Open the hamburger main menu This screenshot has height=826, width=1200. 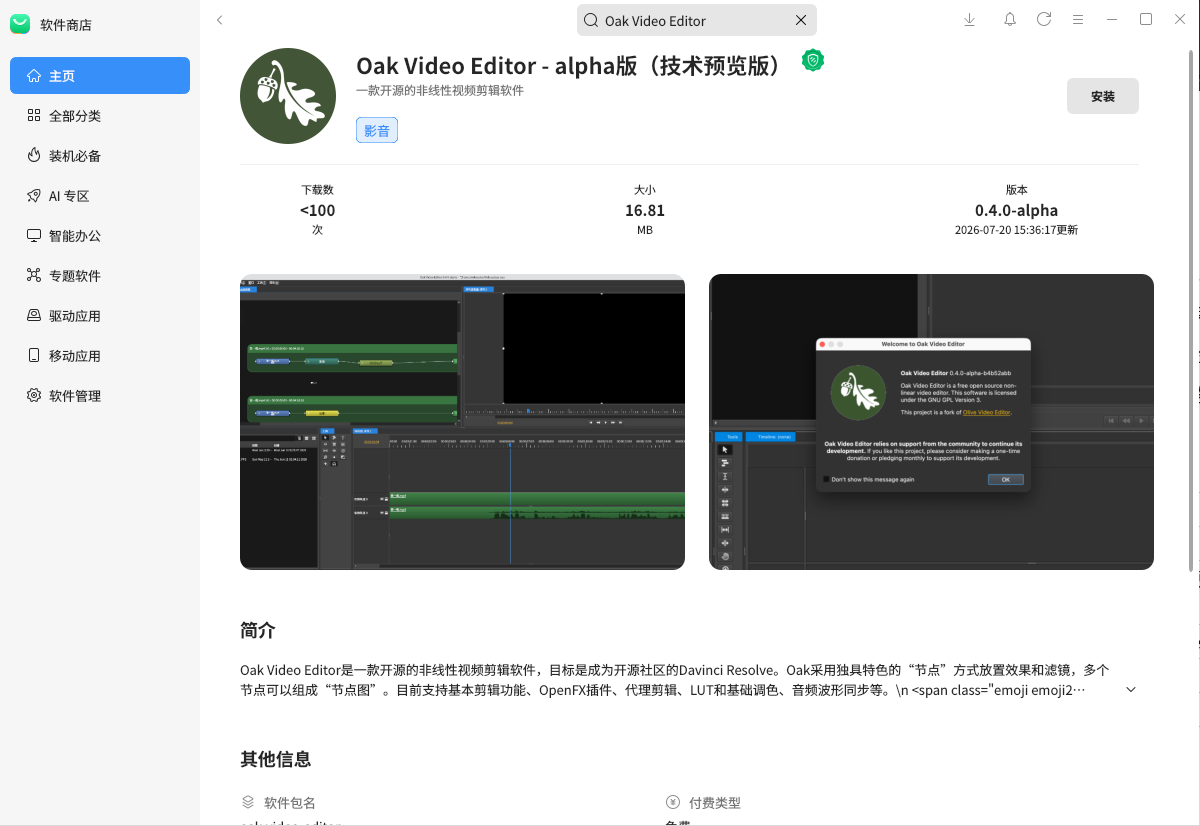pyautogui.click(x=1078, y=20)
